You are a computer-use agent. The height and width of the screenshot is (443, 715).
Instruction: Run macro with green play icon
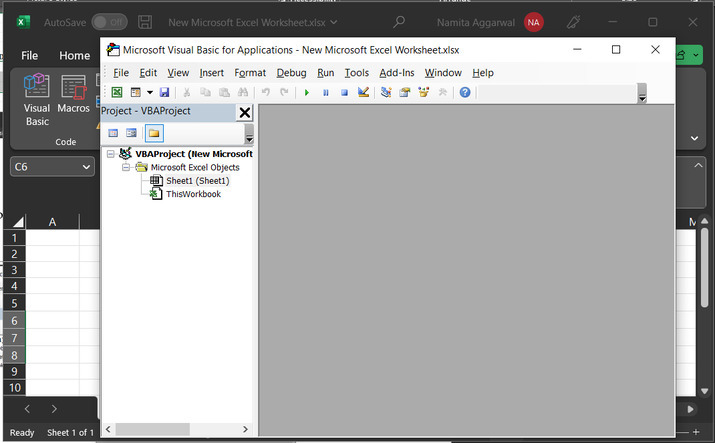[x=307, y=93]
